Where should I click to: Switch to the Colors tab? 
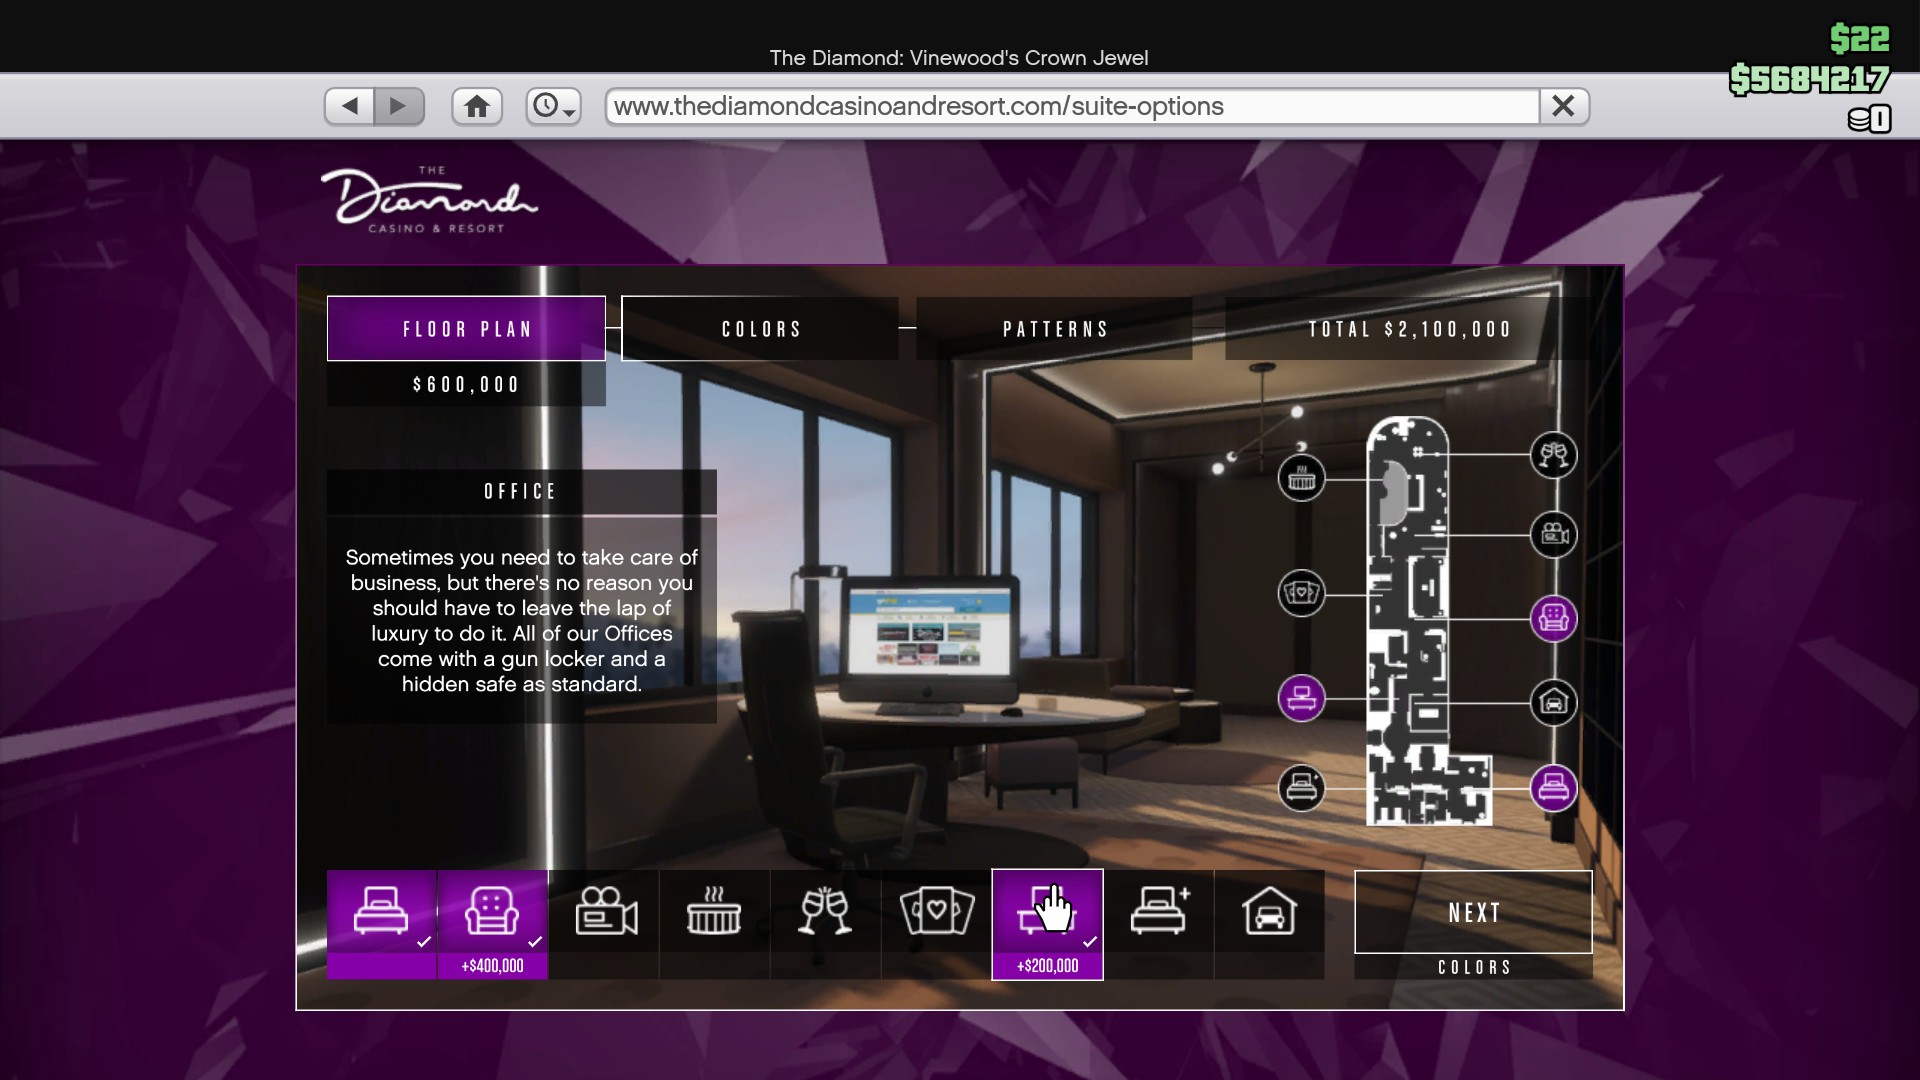coord(760,329)
